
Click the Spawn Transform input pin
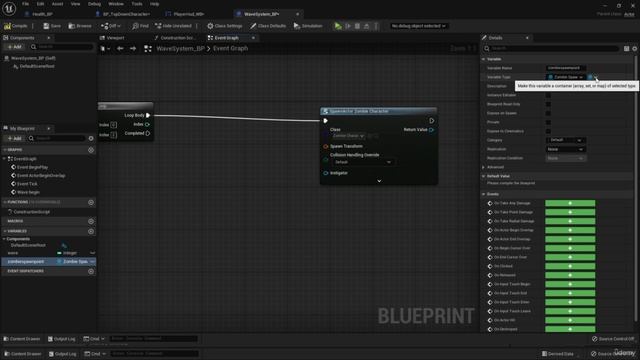[326, 146]
